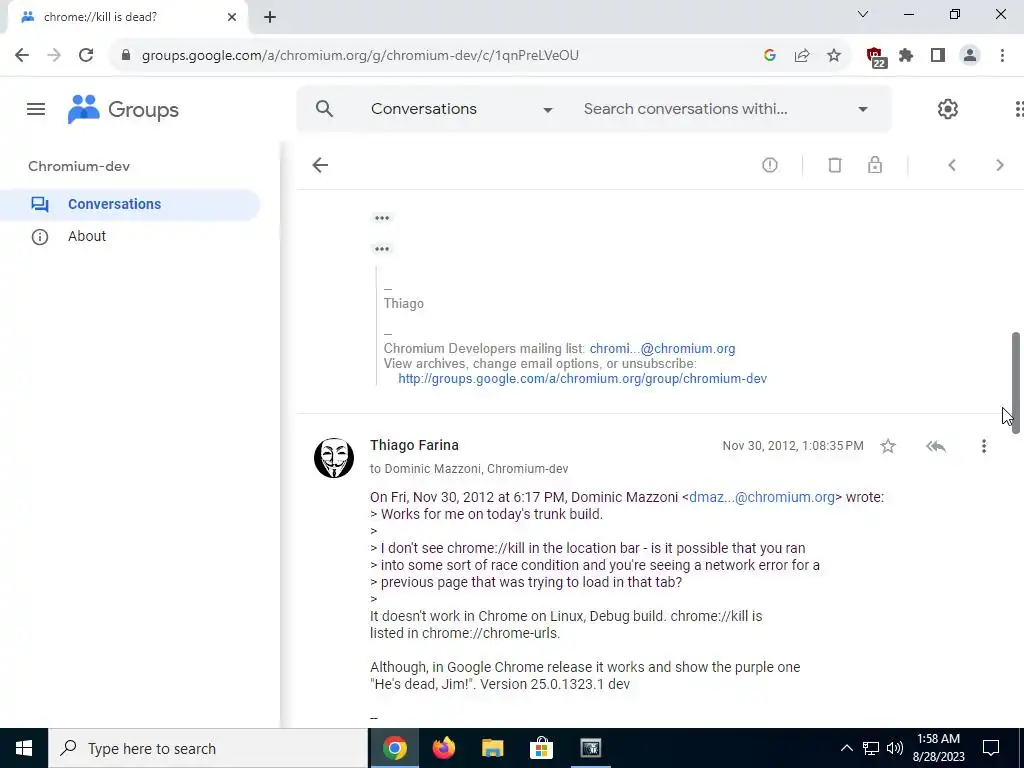Open the dmaz...@chromium.org email link
The width and height of the screenshot is (1024, 768).
[x=762, y=497]
